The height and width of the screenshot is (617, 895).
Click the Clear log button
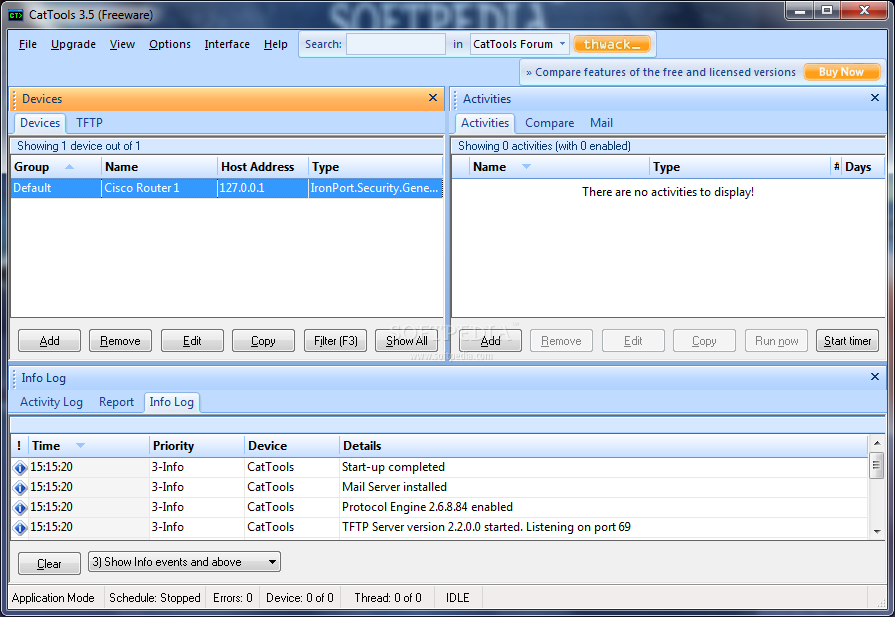click(x=50, y=564)
